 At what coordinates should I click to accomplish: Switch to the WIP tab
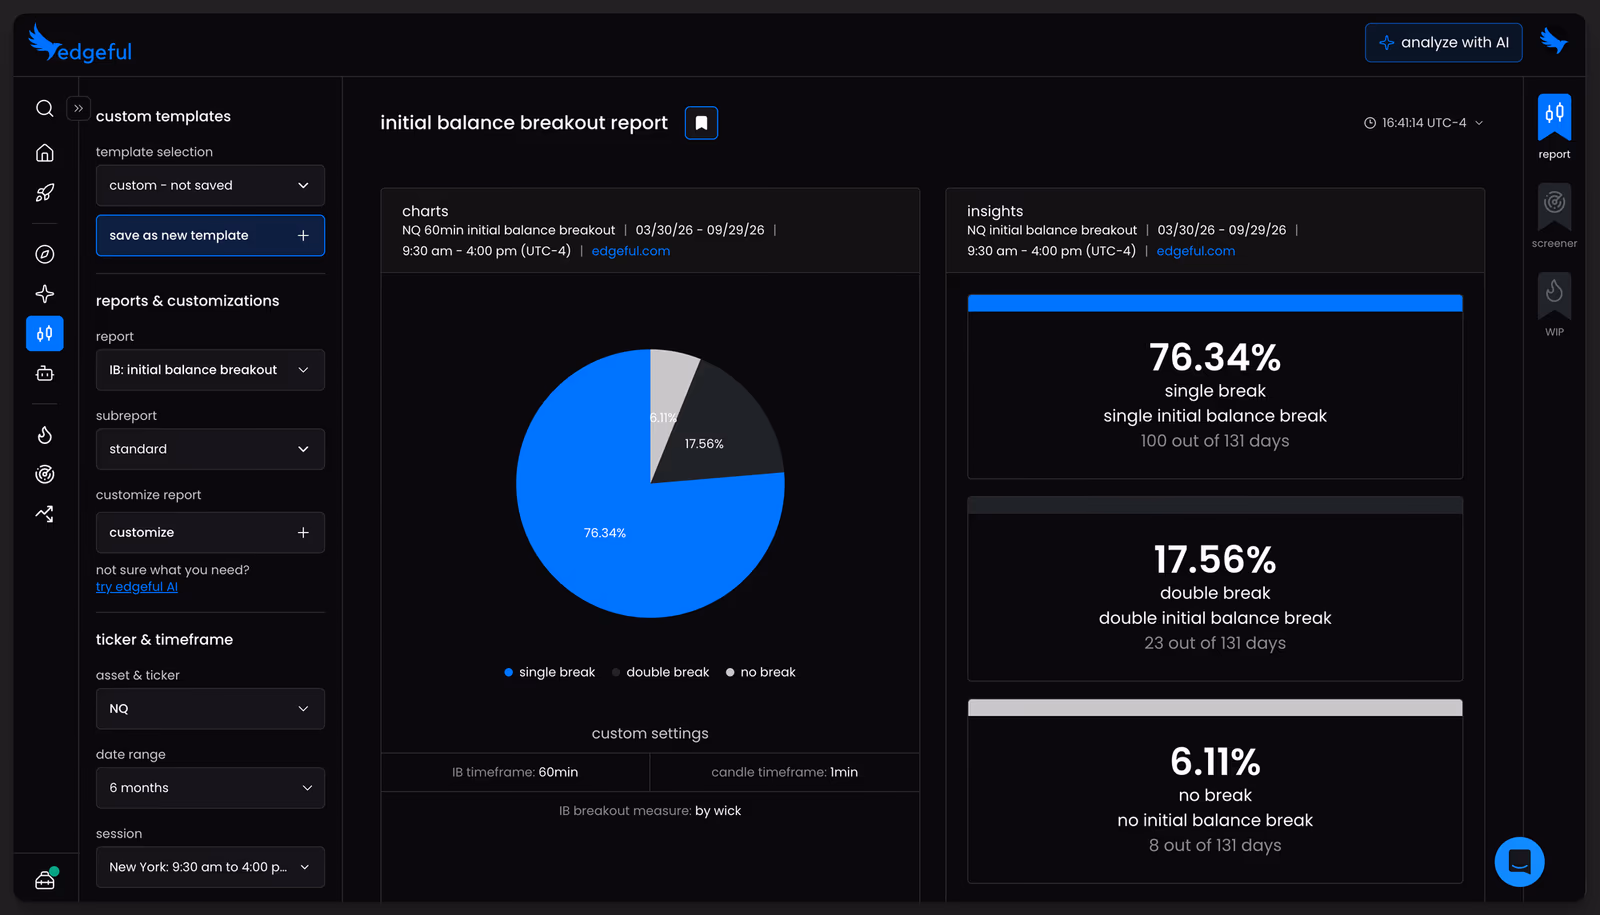[x=1554, y=305]
